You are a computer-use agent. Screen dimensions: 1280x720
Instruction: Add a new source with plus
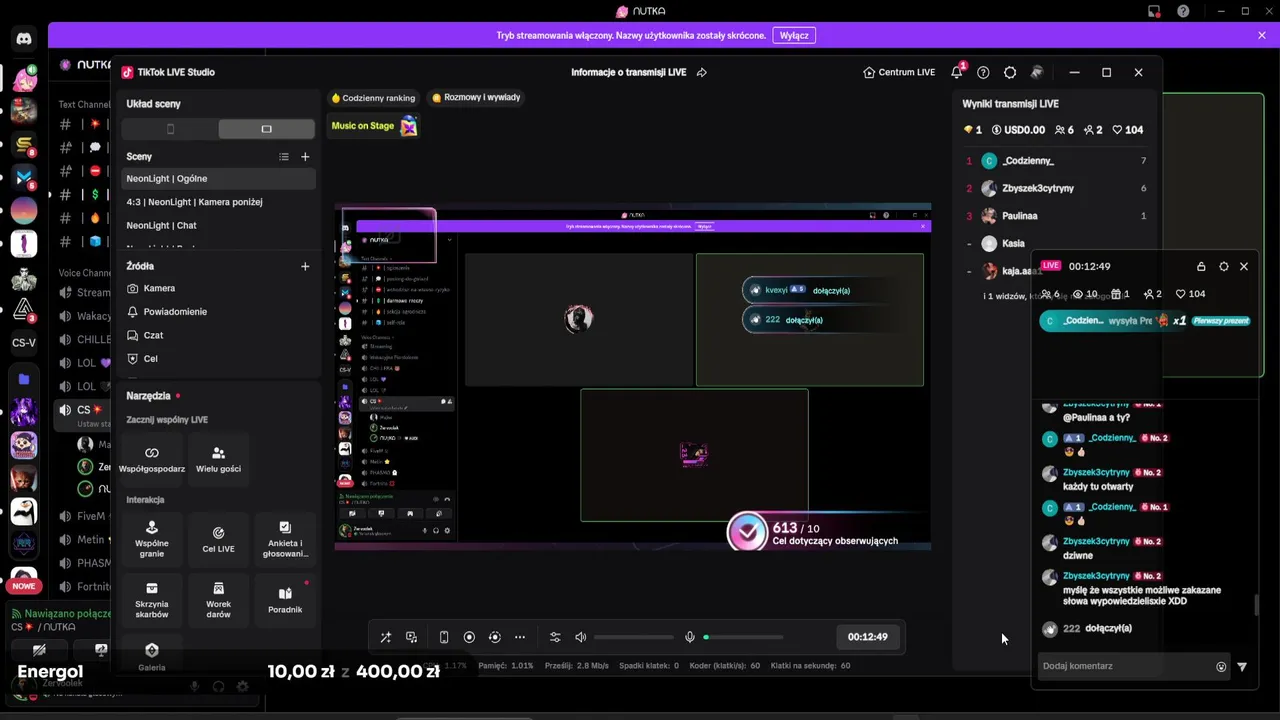pyautogui.click(x=305, y=267)
